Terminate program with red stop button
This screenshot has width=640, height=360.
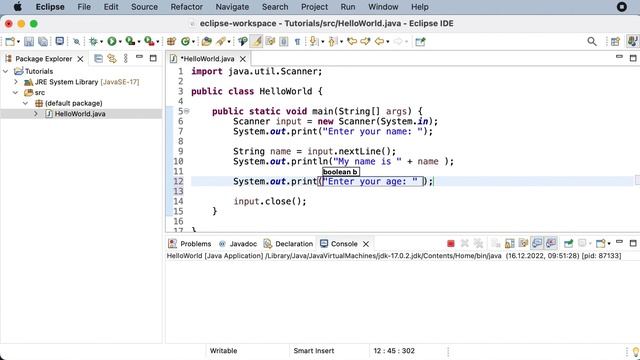tap(451, 244)
